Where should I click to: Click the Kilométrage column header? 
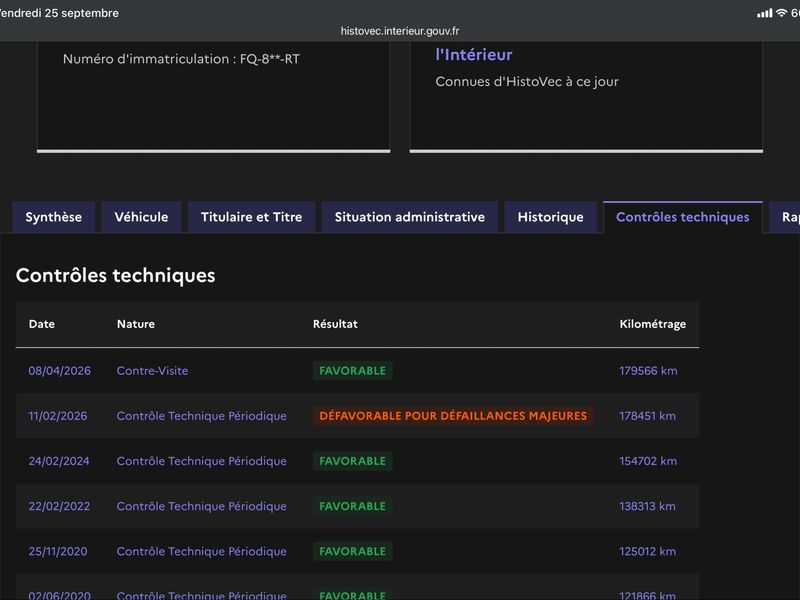tap(653, 324)
